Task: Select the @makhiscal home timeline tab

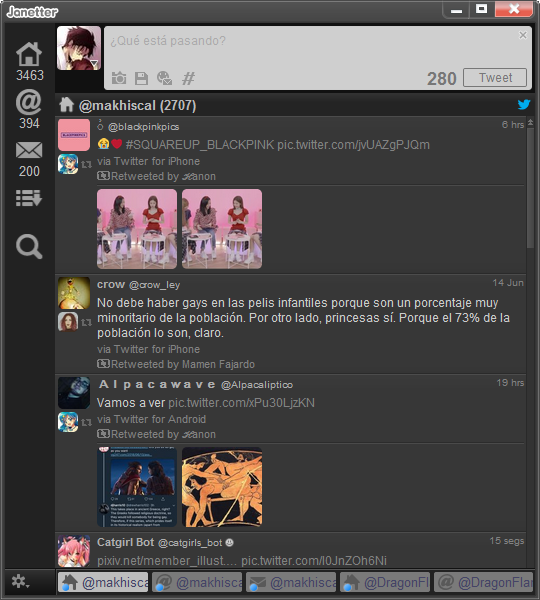Action: point(103,582)
